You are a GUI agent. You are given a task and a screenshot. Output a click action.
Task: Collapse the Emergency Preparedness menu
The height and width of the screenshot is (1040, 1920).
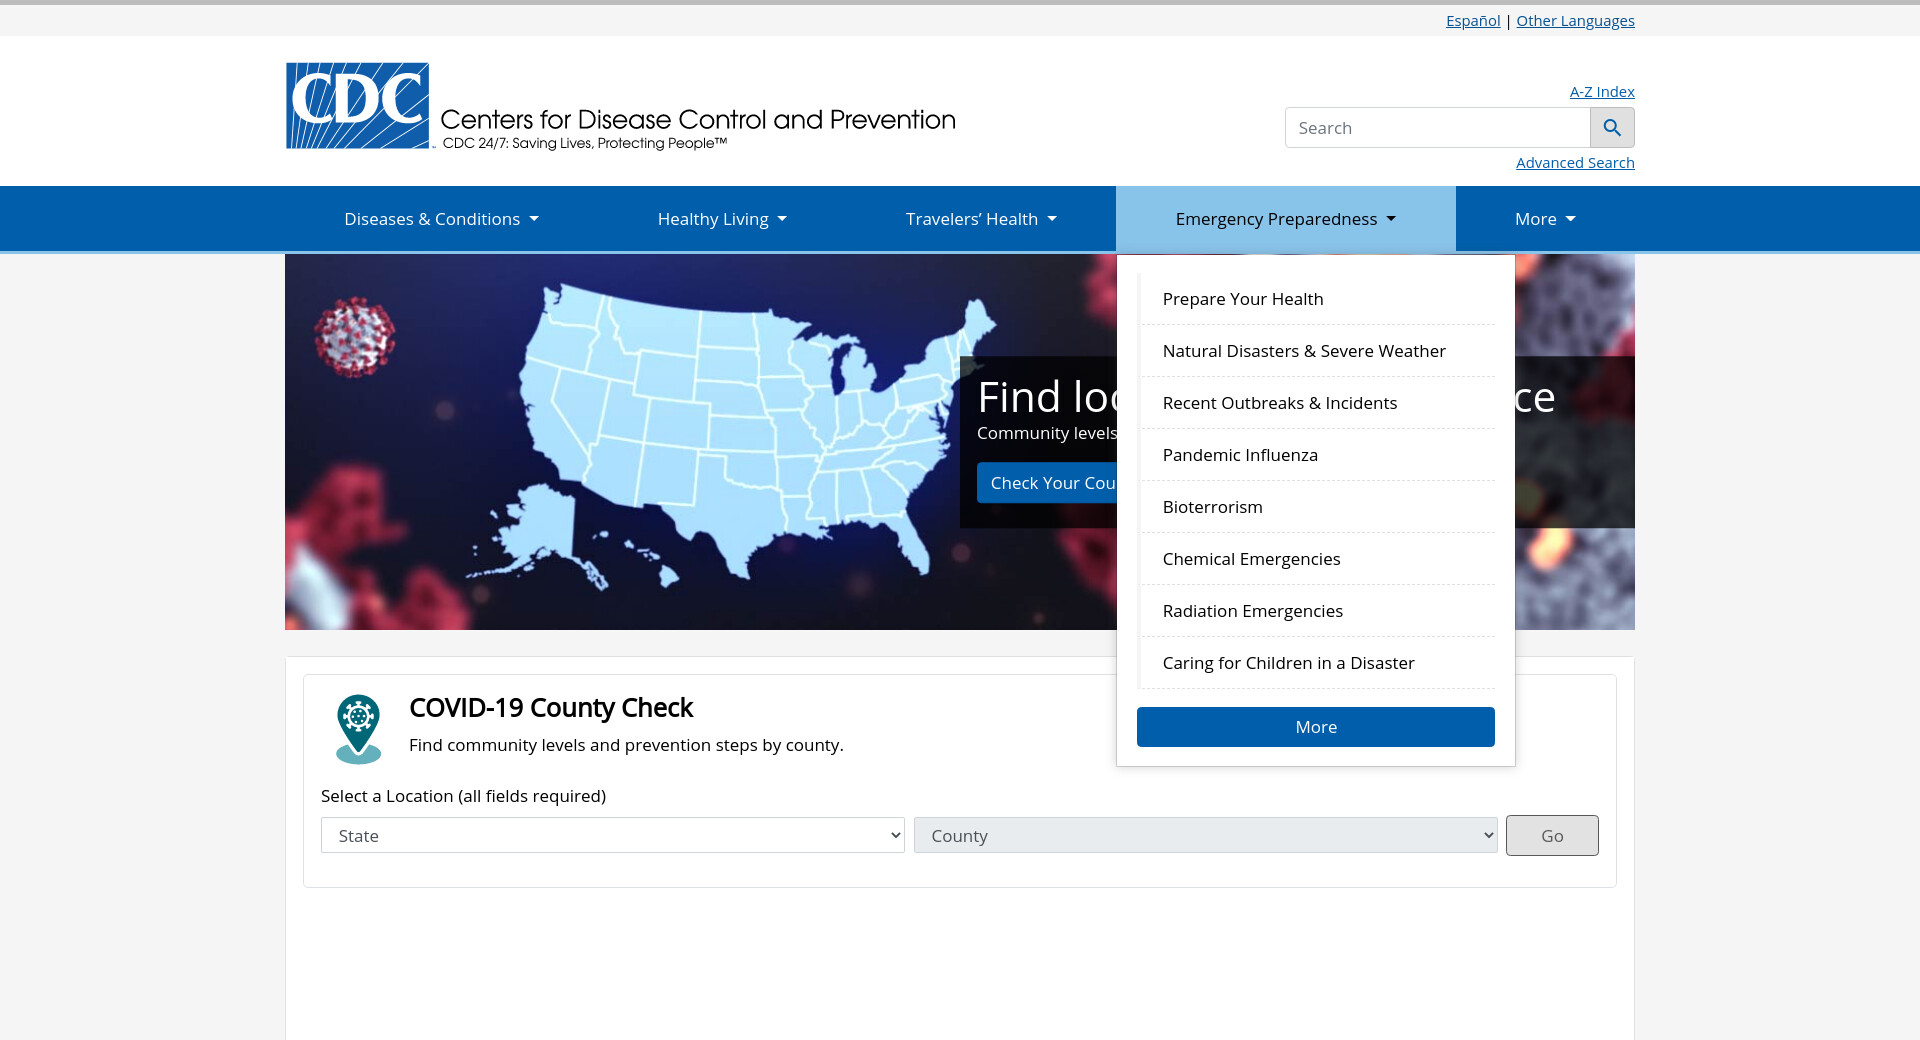[1285, 219]
